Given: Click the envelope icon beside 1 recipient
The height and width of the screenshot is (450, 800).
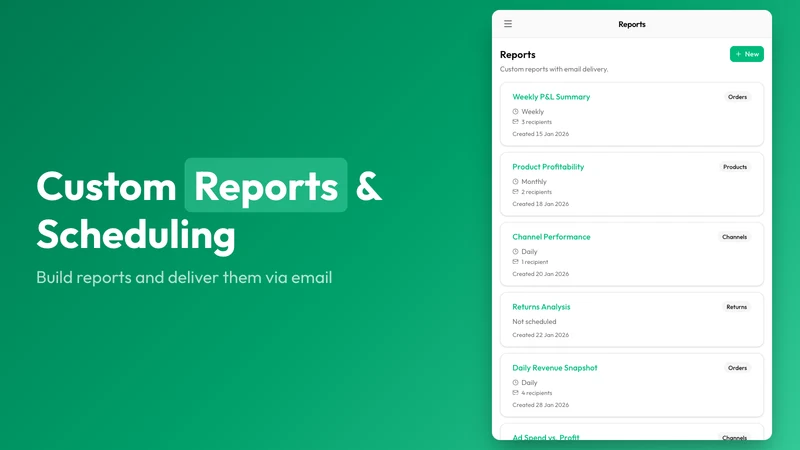Looking at the screenshot, I should pyautogui.click(x=515, y=261).
